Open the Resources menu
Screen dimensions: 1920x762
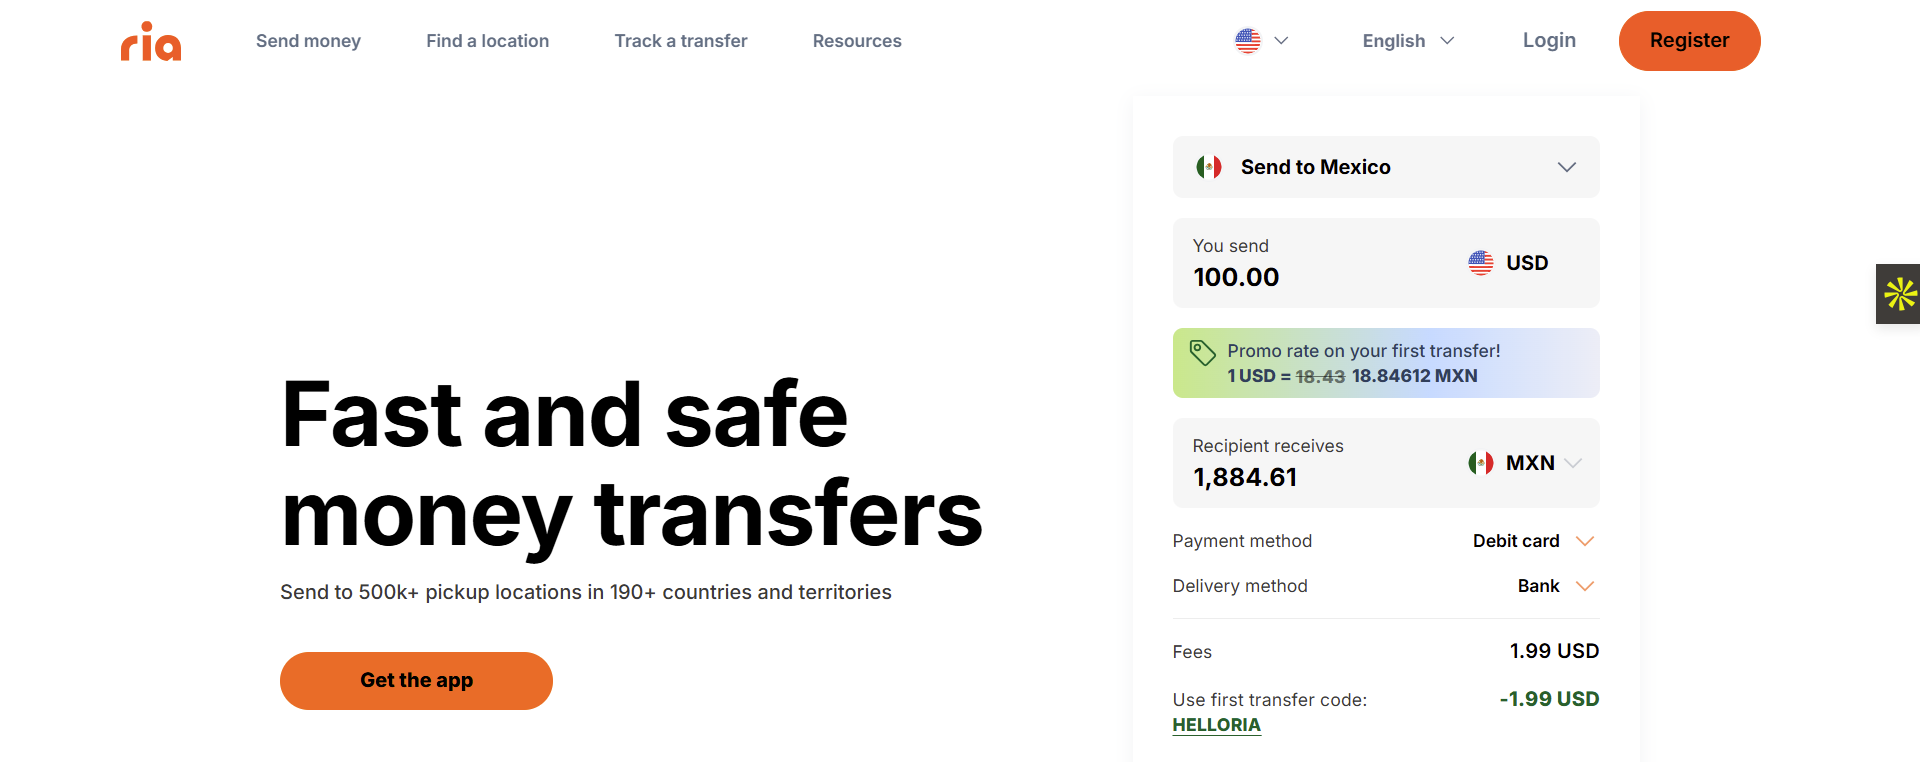(857, 41)
